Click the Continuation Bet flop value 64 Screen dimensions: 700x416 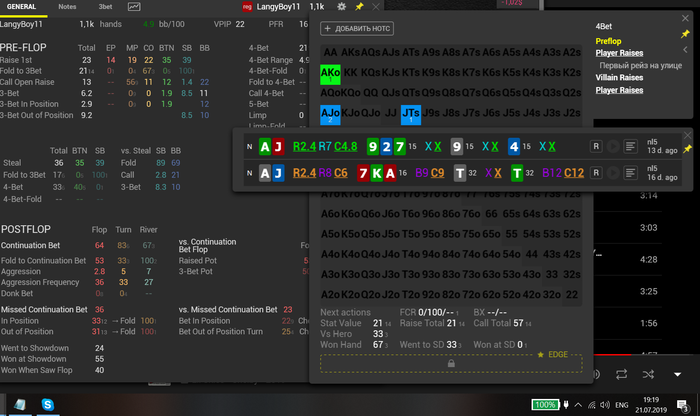coord(99,245)
